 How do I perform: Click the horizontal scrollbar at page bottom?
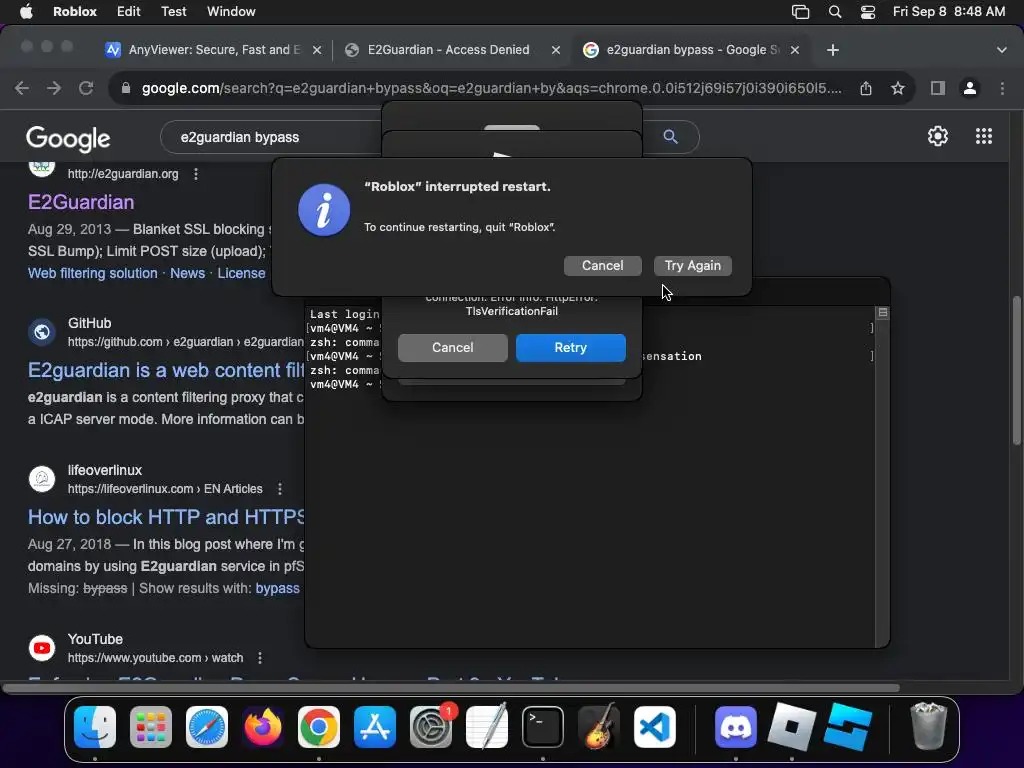[x=451, y=688]
